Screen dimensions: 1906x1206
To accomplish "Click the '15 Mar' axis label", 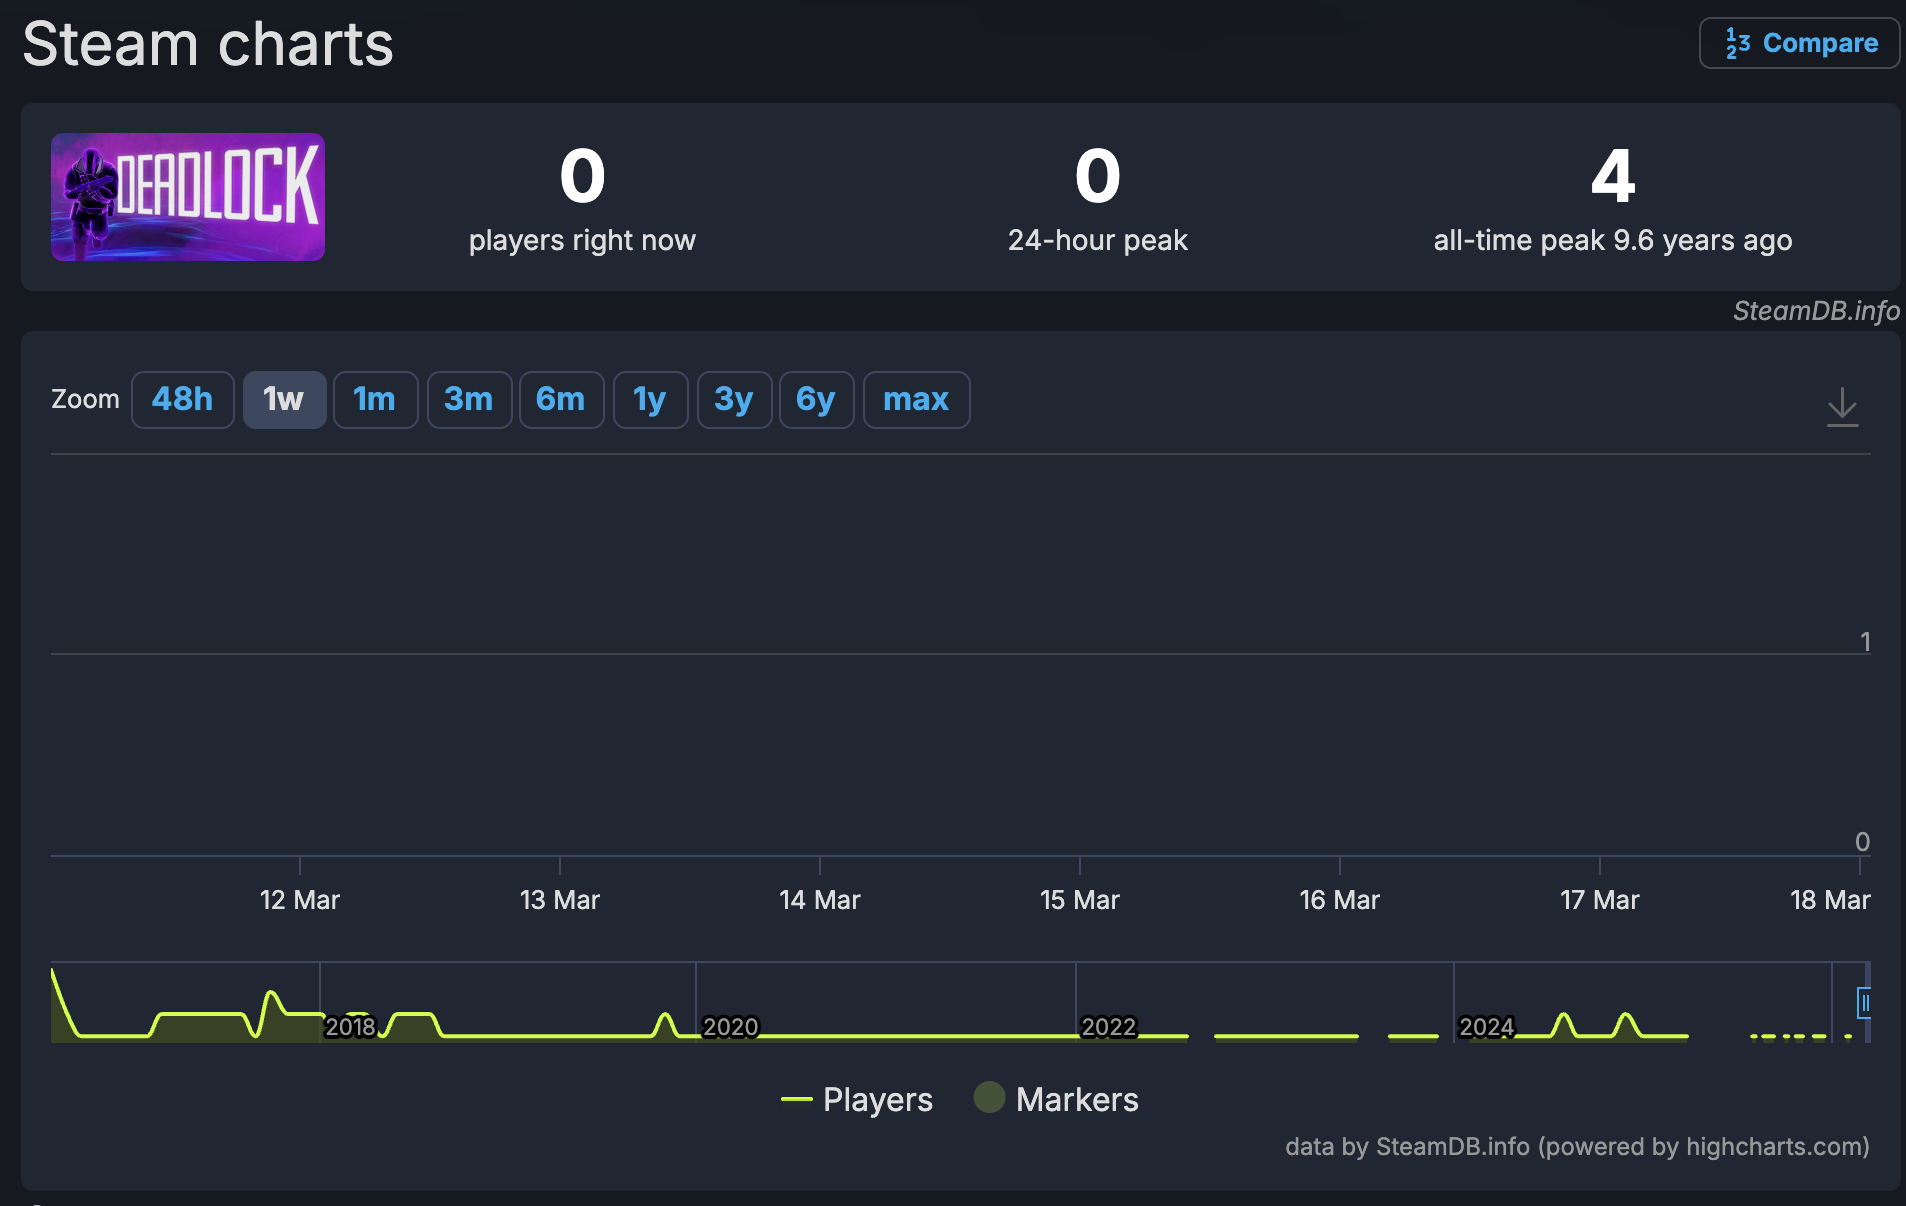I will 1080,900.
